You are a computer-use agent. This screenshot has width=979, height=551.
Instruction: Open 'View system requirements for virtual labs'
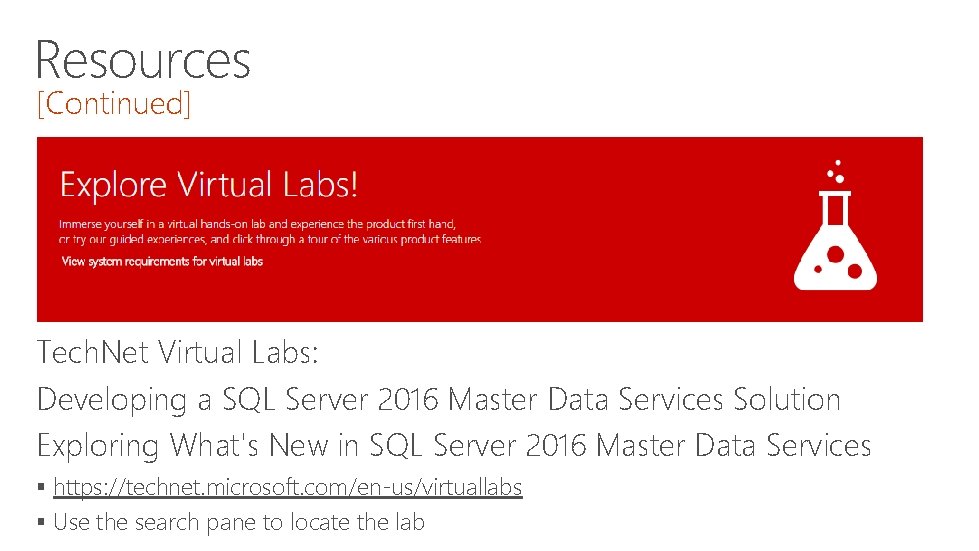pos(162,261)
